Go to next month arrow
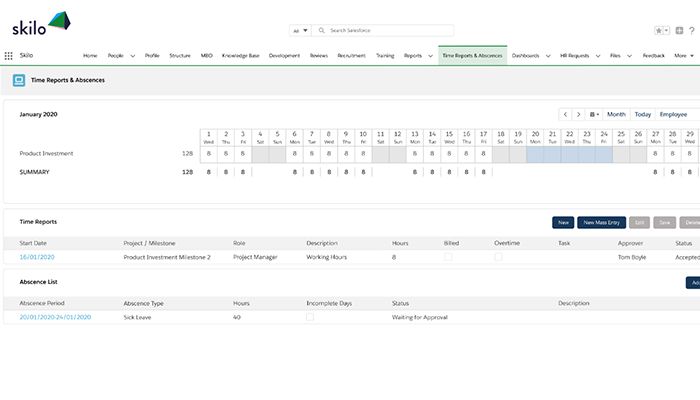 [x=578, y=115]
